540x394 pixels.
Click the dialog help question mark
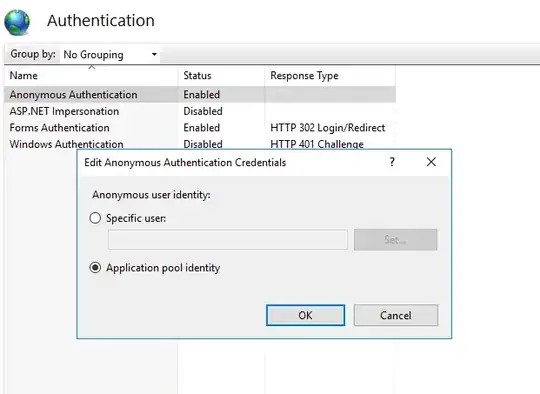click(392, 162)
